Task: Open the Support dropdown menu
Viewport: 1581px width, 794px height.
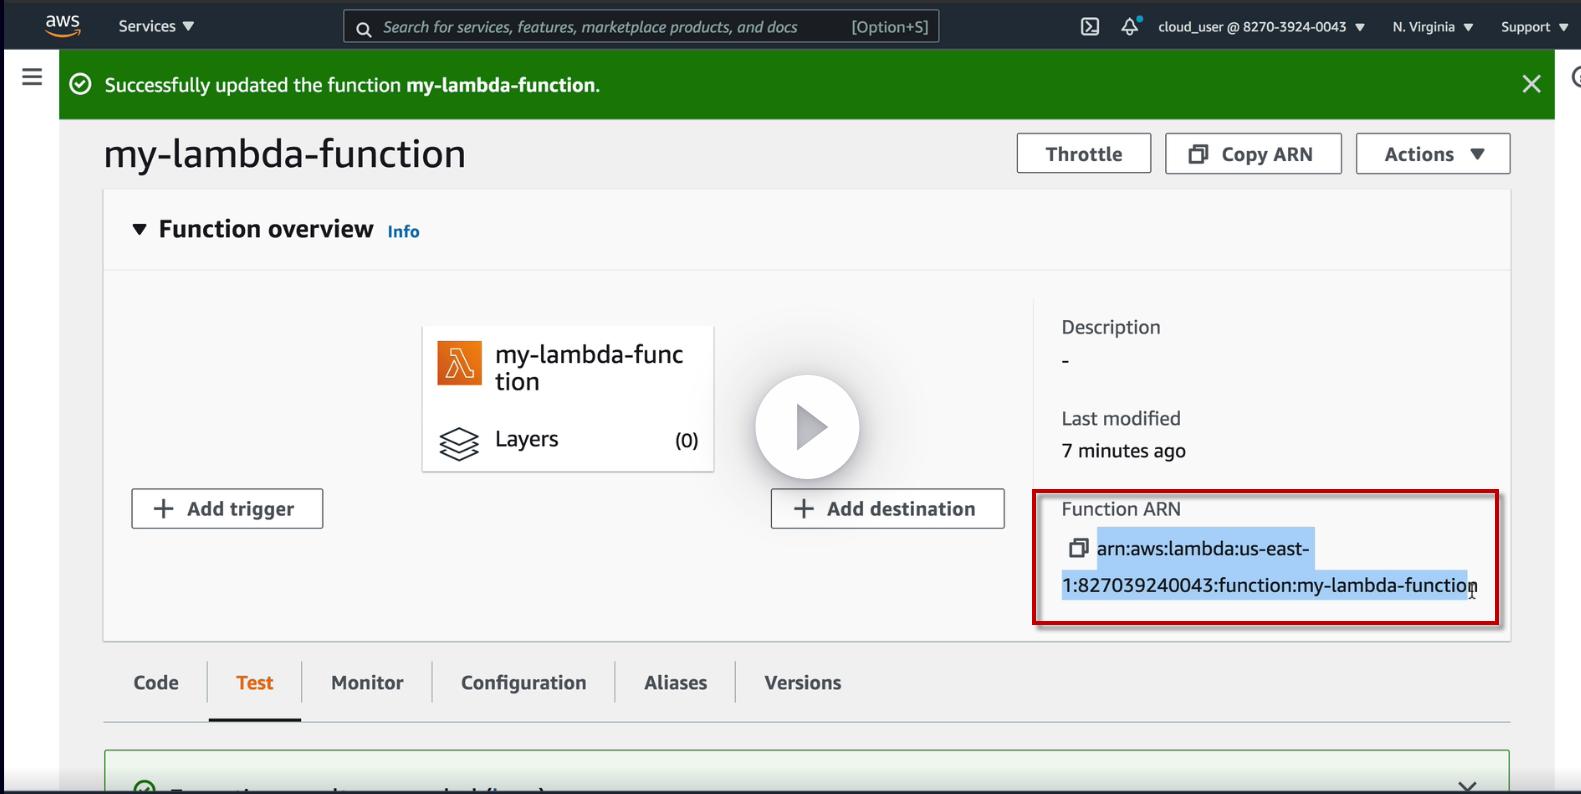Action: (1534, 27)
